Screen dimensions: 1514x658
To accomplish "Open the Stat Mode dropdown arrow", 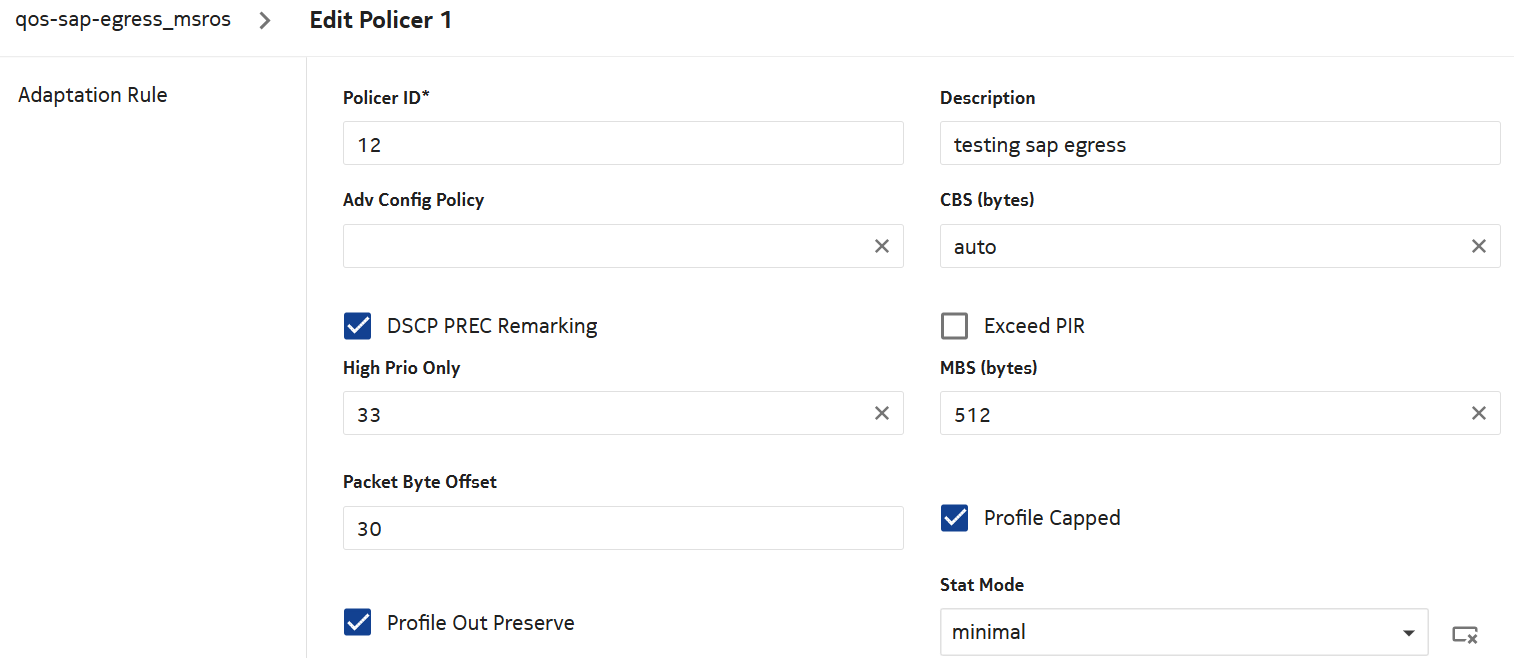I will tap(1408, 633).
